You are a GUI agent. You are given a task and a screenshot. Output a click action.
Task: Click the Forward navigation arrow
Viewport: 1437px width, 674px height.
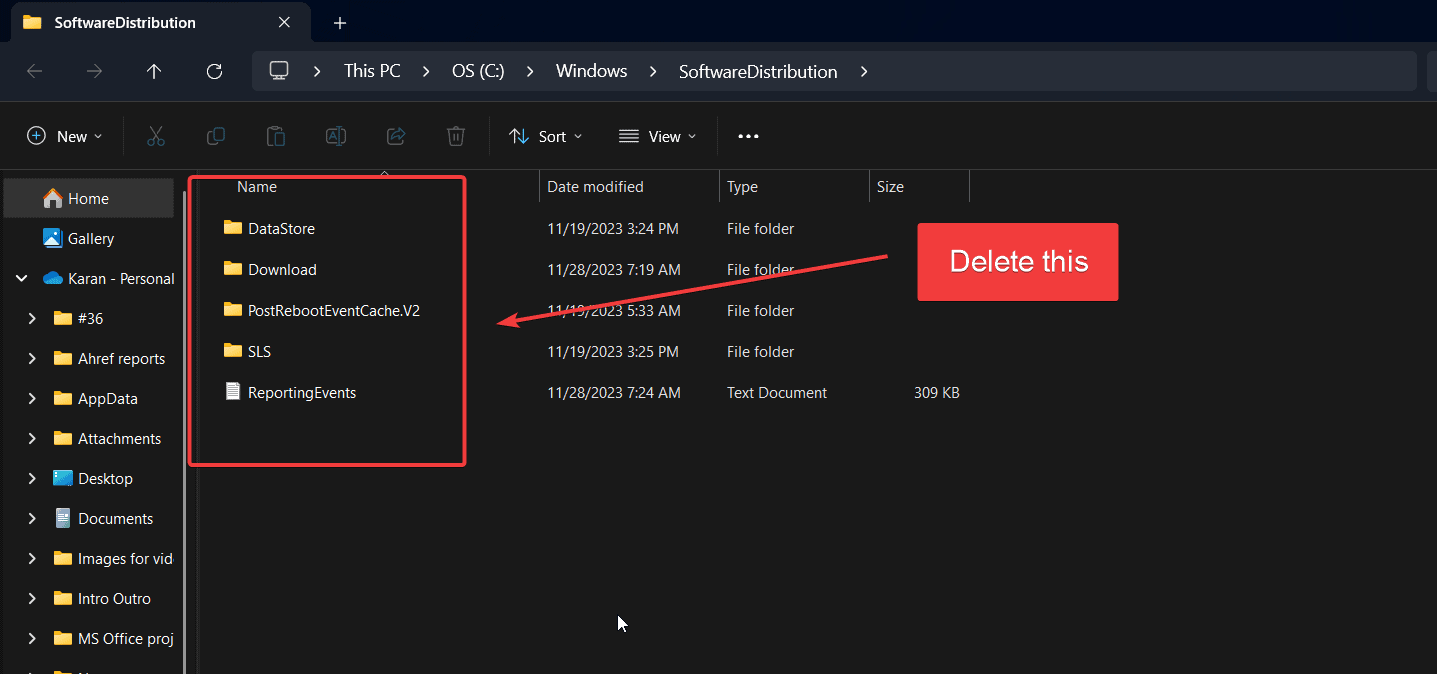tap(94, 71)
